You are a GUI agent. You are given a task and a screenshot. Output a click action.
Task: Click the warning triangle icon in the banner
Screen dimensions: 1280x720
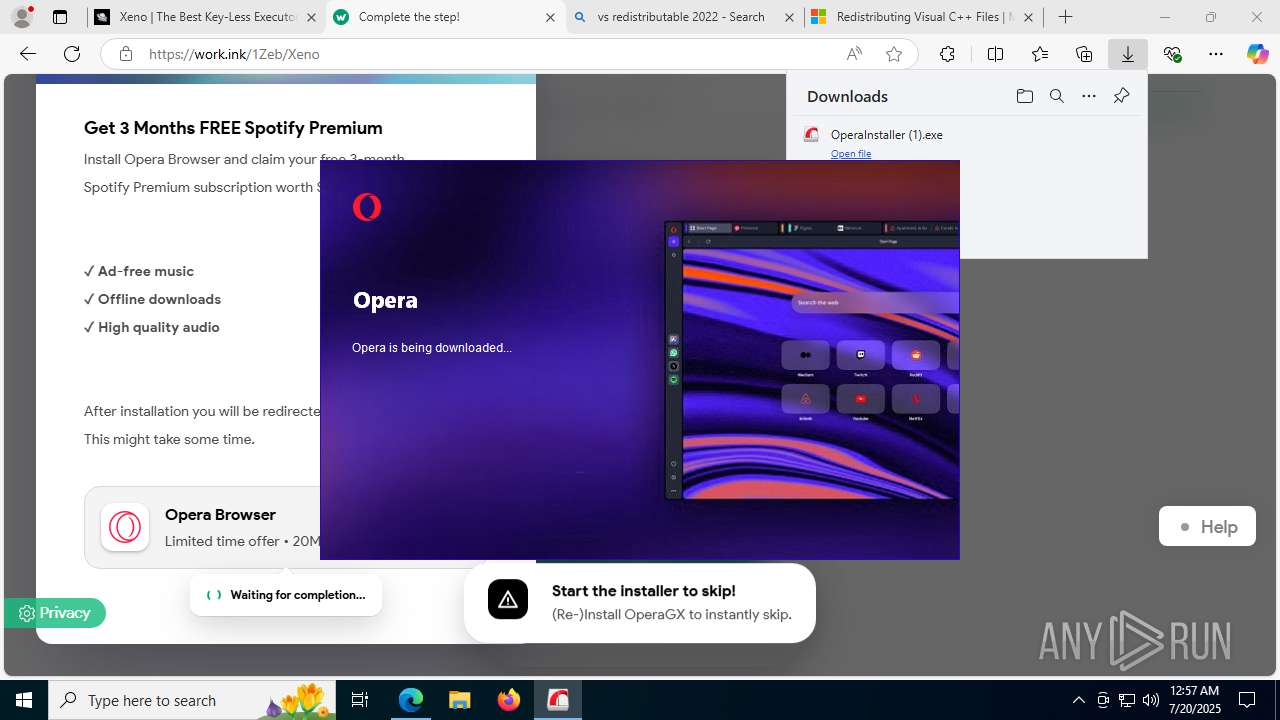[x=508, y=600]
